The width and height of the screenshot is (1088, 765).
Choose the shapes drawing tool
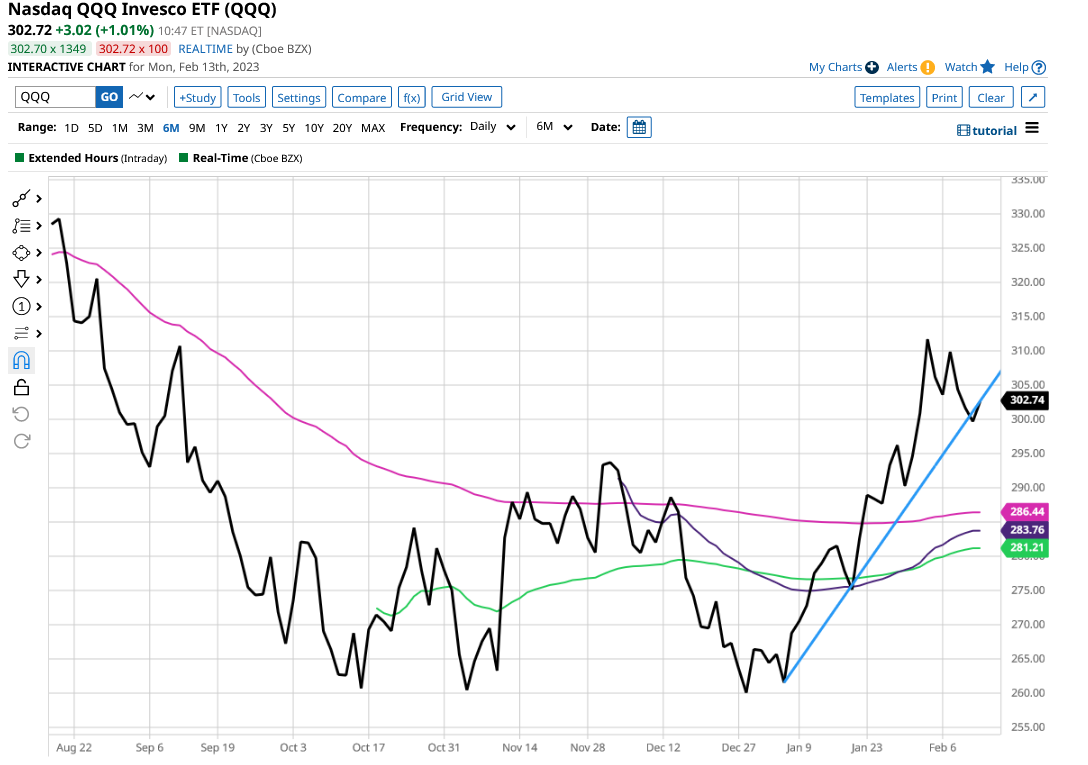pos(22,253)
